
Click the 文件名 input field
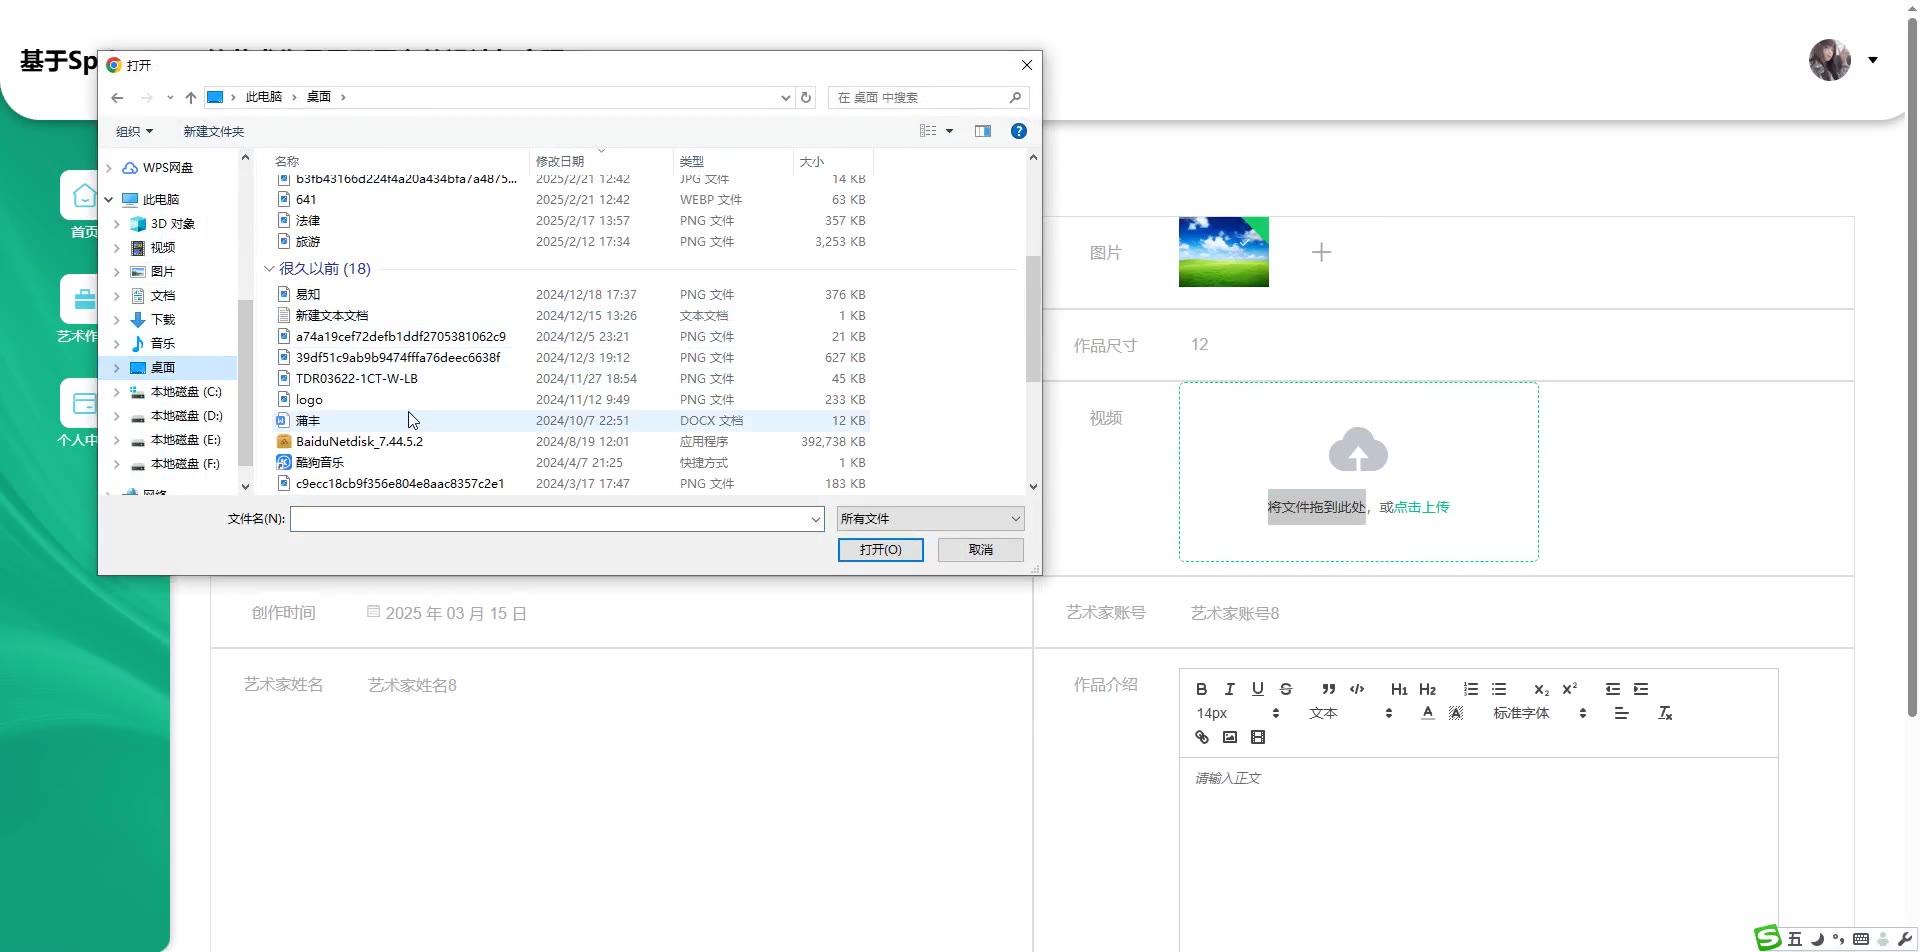coord(550,518)
